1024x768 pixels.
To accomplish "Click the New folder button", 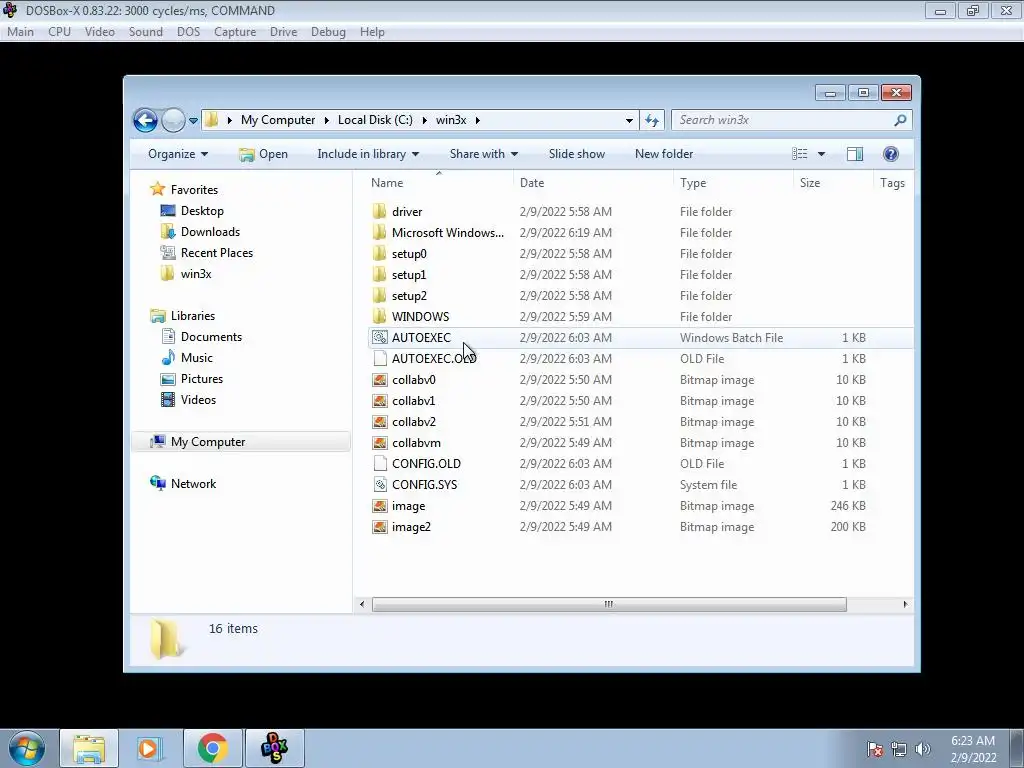I will click(664, 154).
